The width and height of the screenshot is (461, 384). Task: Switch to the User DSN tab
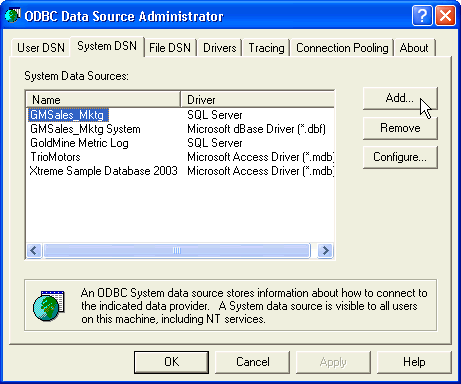point(41,48)
